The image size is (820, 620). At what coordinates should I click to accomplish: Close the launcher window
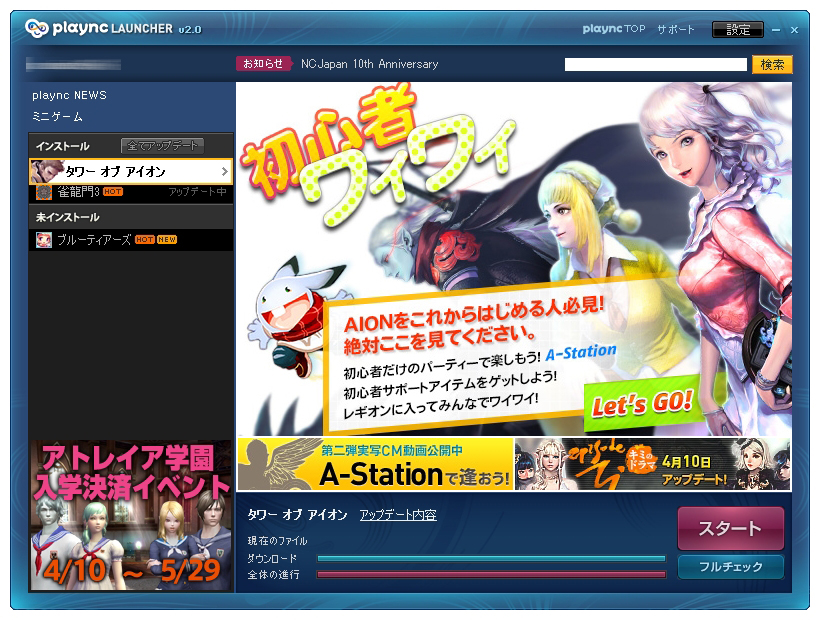tap(794, 30)
